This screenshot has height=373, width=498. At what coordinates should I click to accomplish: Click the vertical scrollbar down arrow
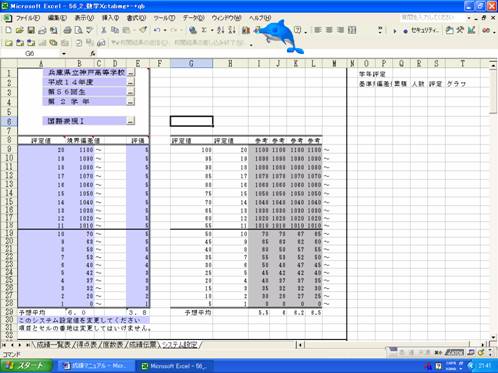[x=493, y=337]
